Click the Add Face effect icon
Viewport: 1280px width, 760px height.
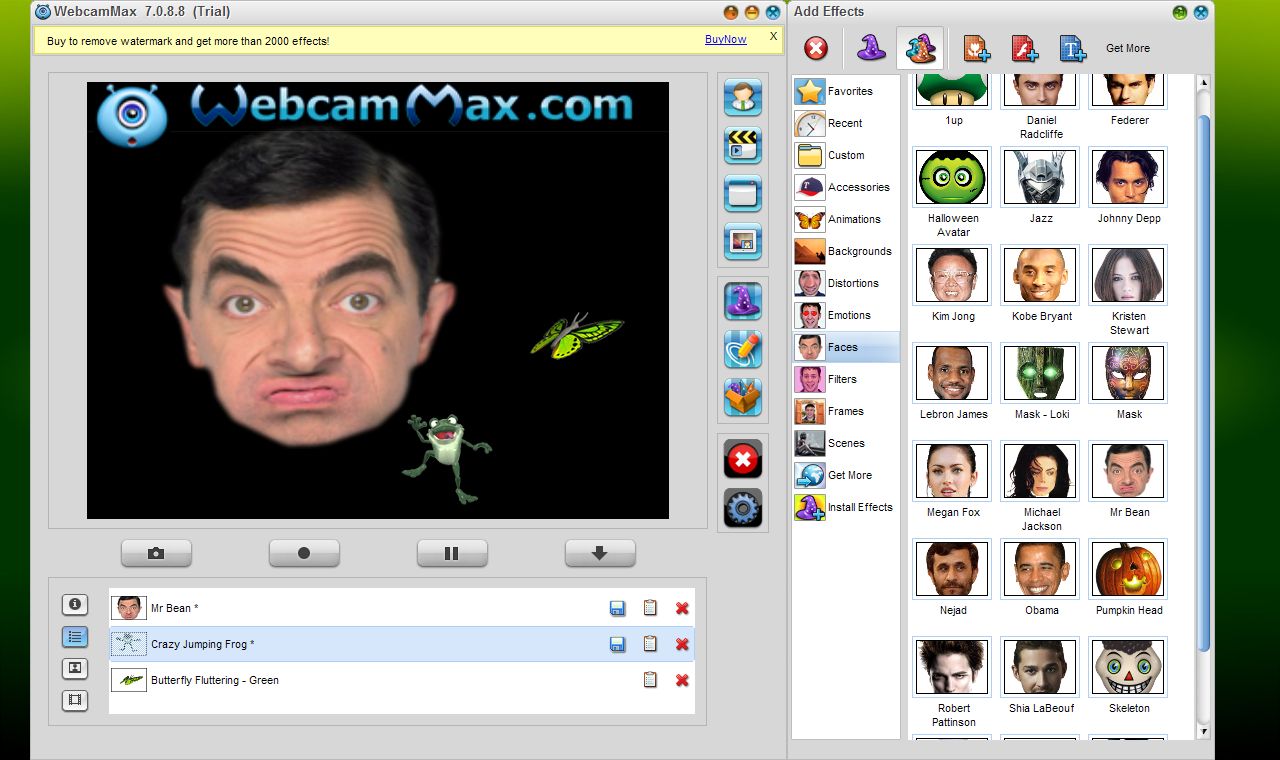974,47
